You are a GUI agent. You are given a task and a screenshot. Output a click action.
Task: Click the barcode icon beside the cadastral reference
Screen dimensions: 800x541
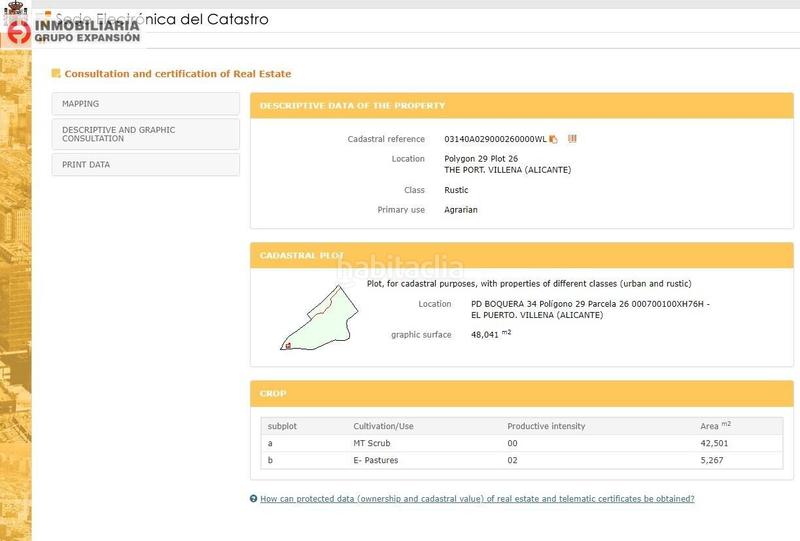(x=572, y=139)
